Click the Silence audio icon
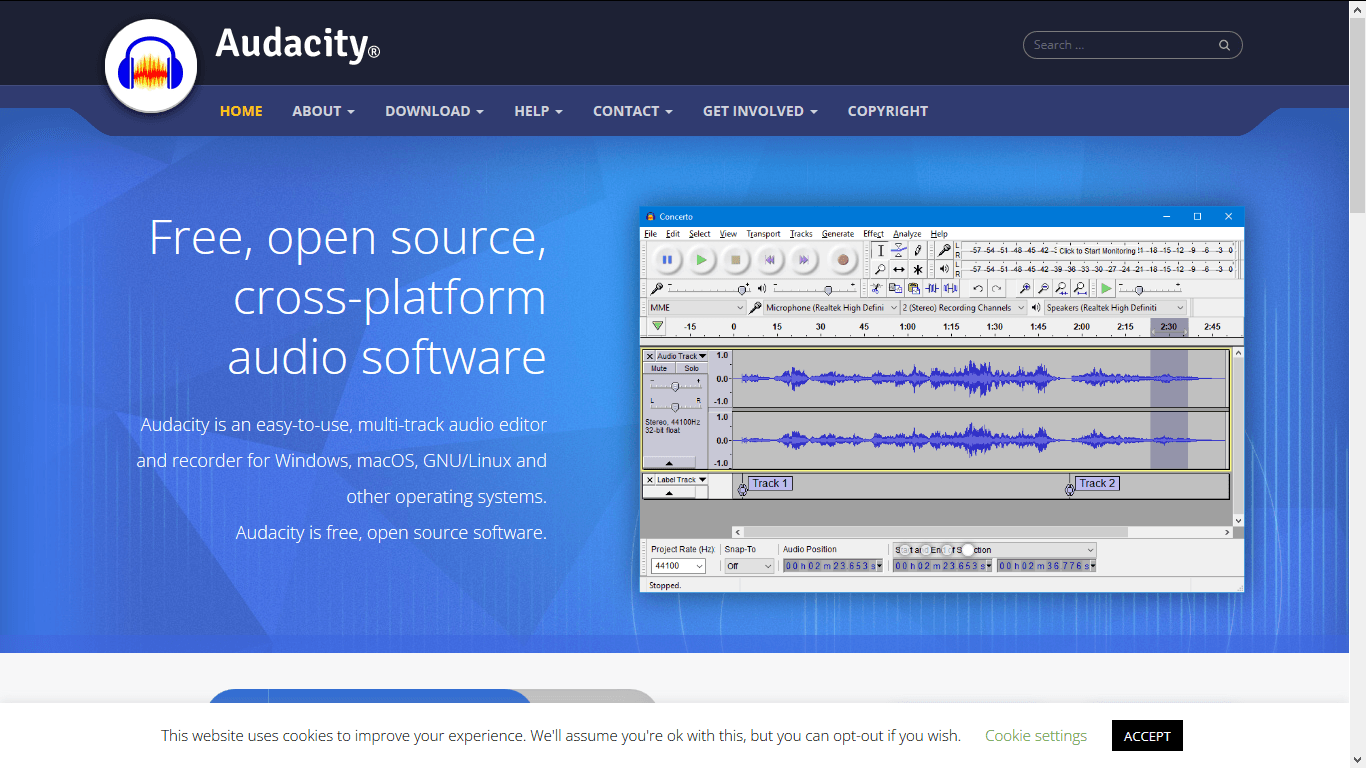 click(x=950, y=288)
